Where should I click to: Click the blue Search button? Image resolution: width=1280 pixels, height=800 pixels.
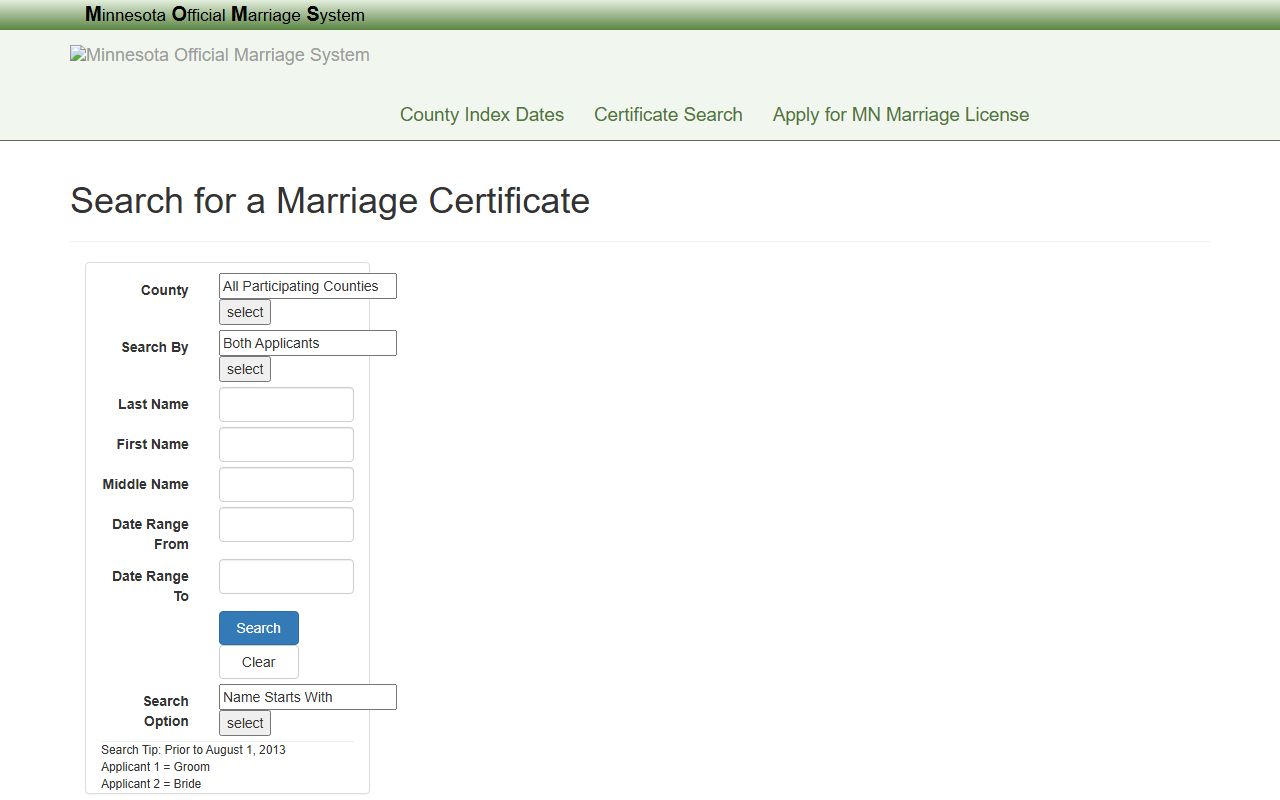pyautogui.click(x=259, y=628)
